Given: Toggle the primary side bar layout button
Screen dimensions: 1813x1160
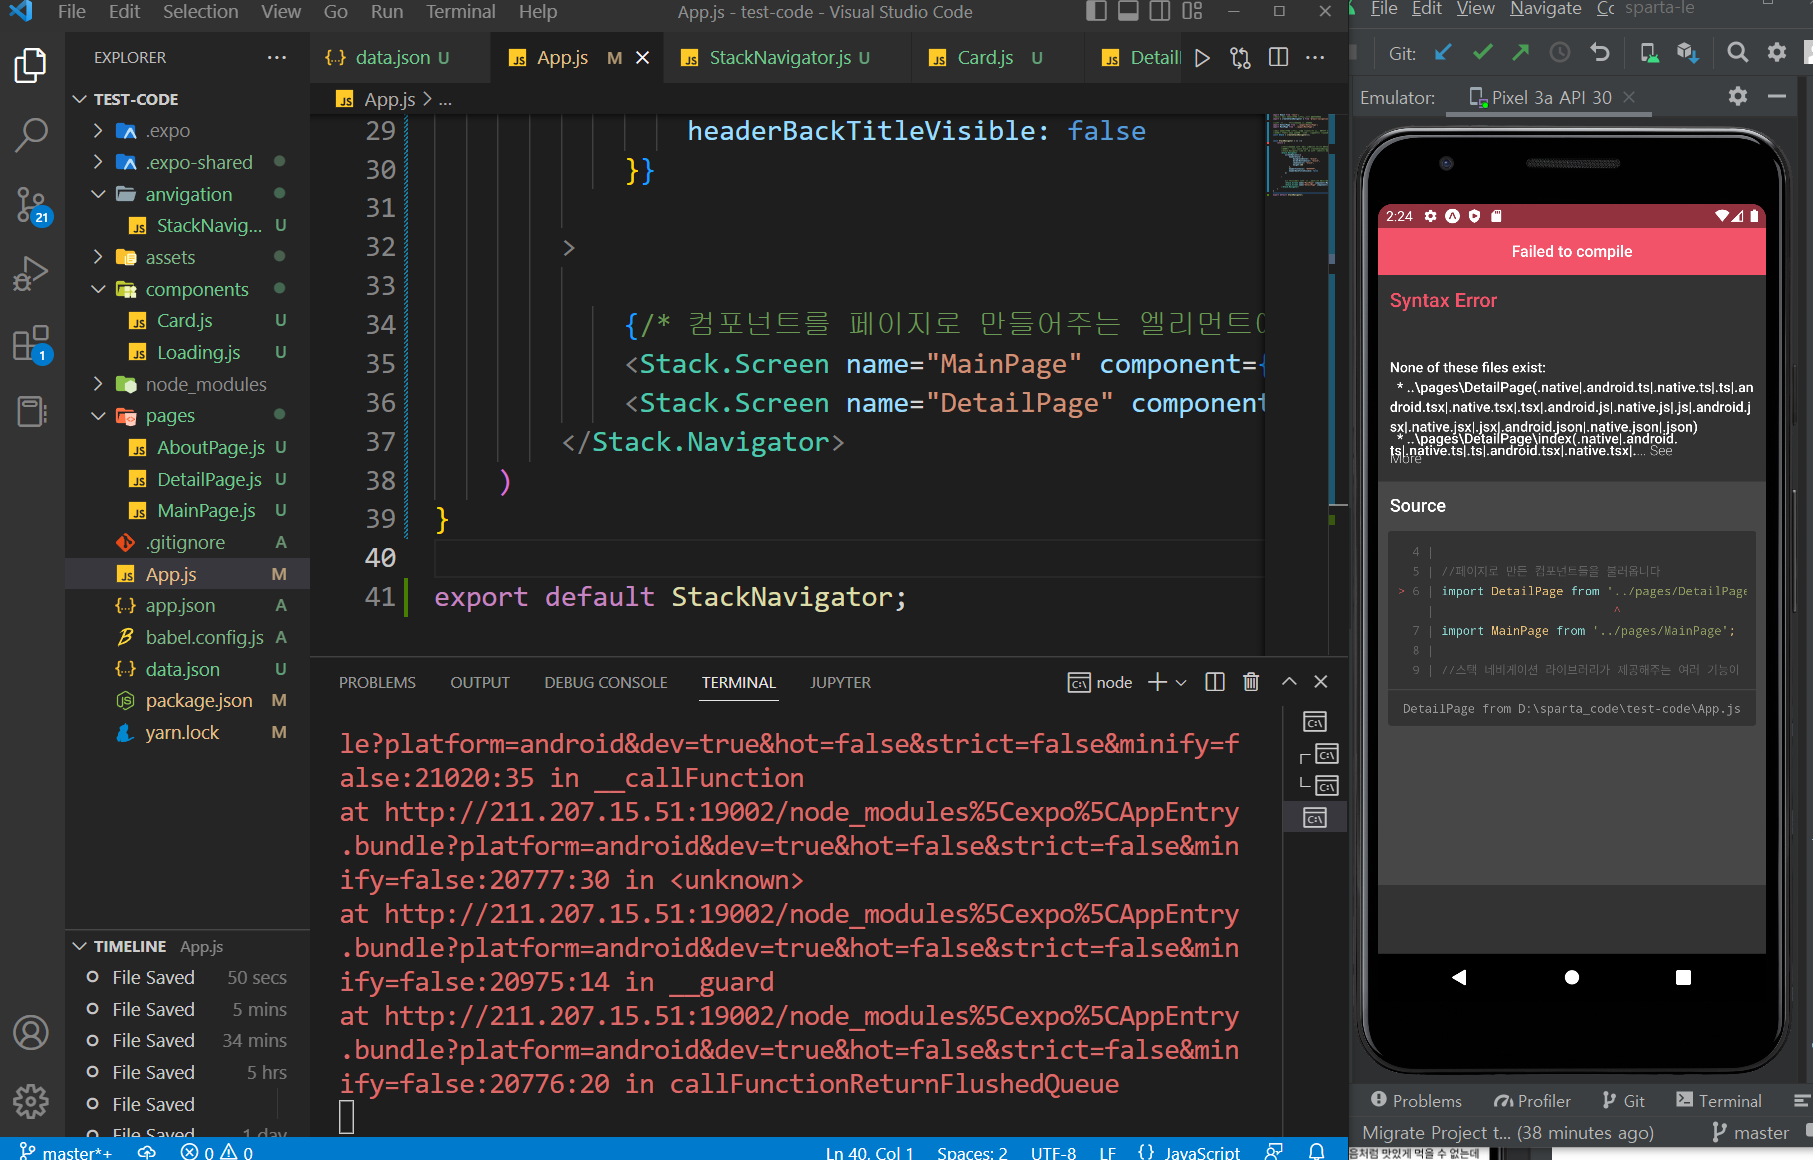Looking at the screenshot, I should click(x=1097, y=12).
